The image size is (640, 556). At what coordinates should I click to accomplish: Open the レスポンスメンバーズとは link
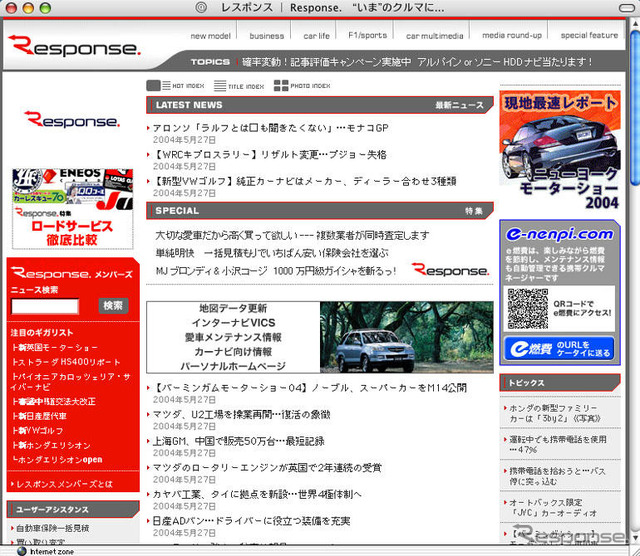[x=64, y=484]
